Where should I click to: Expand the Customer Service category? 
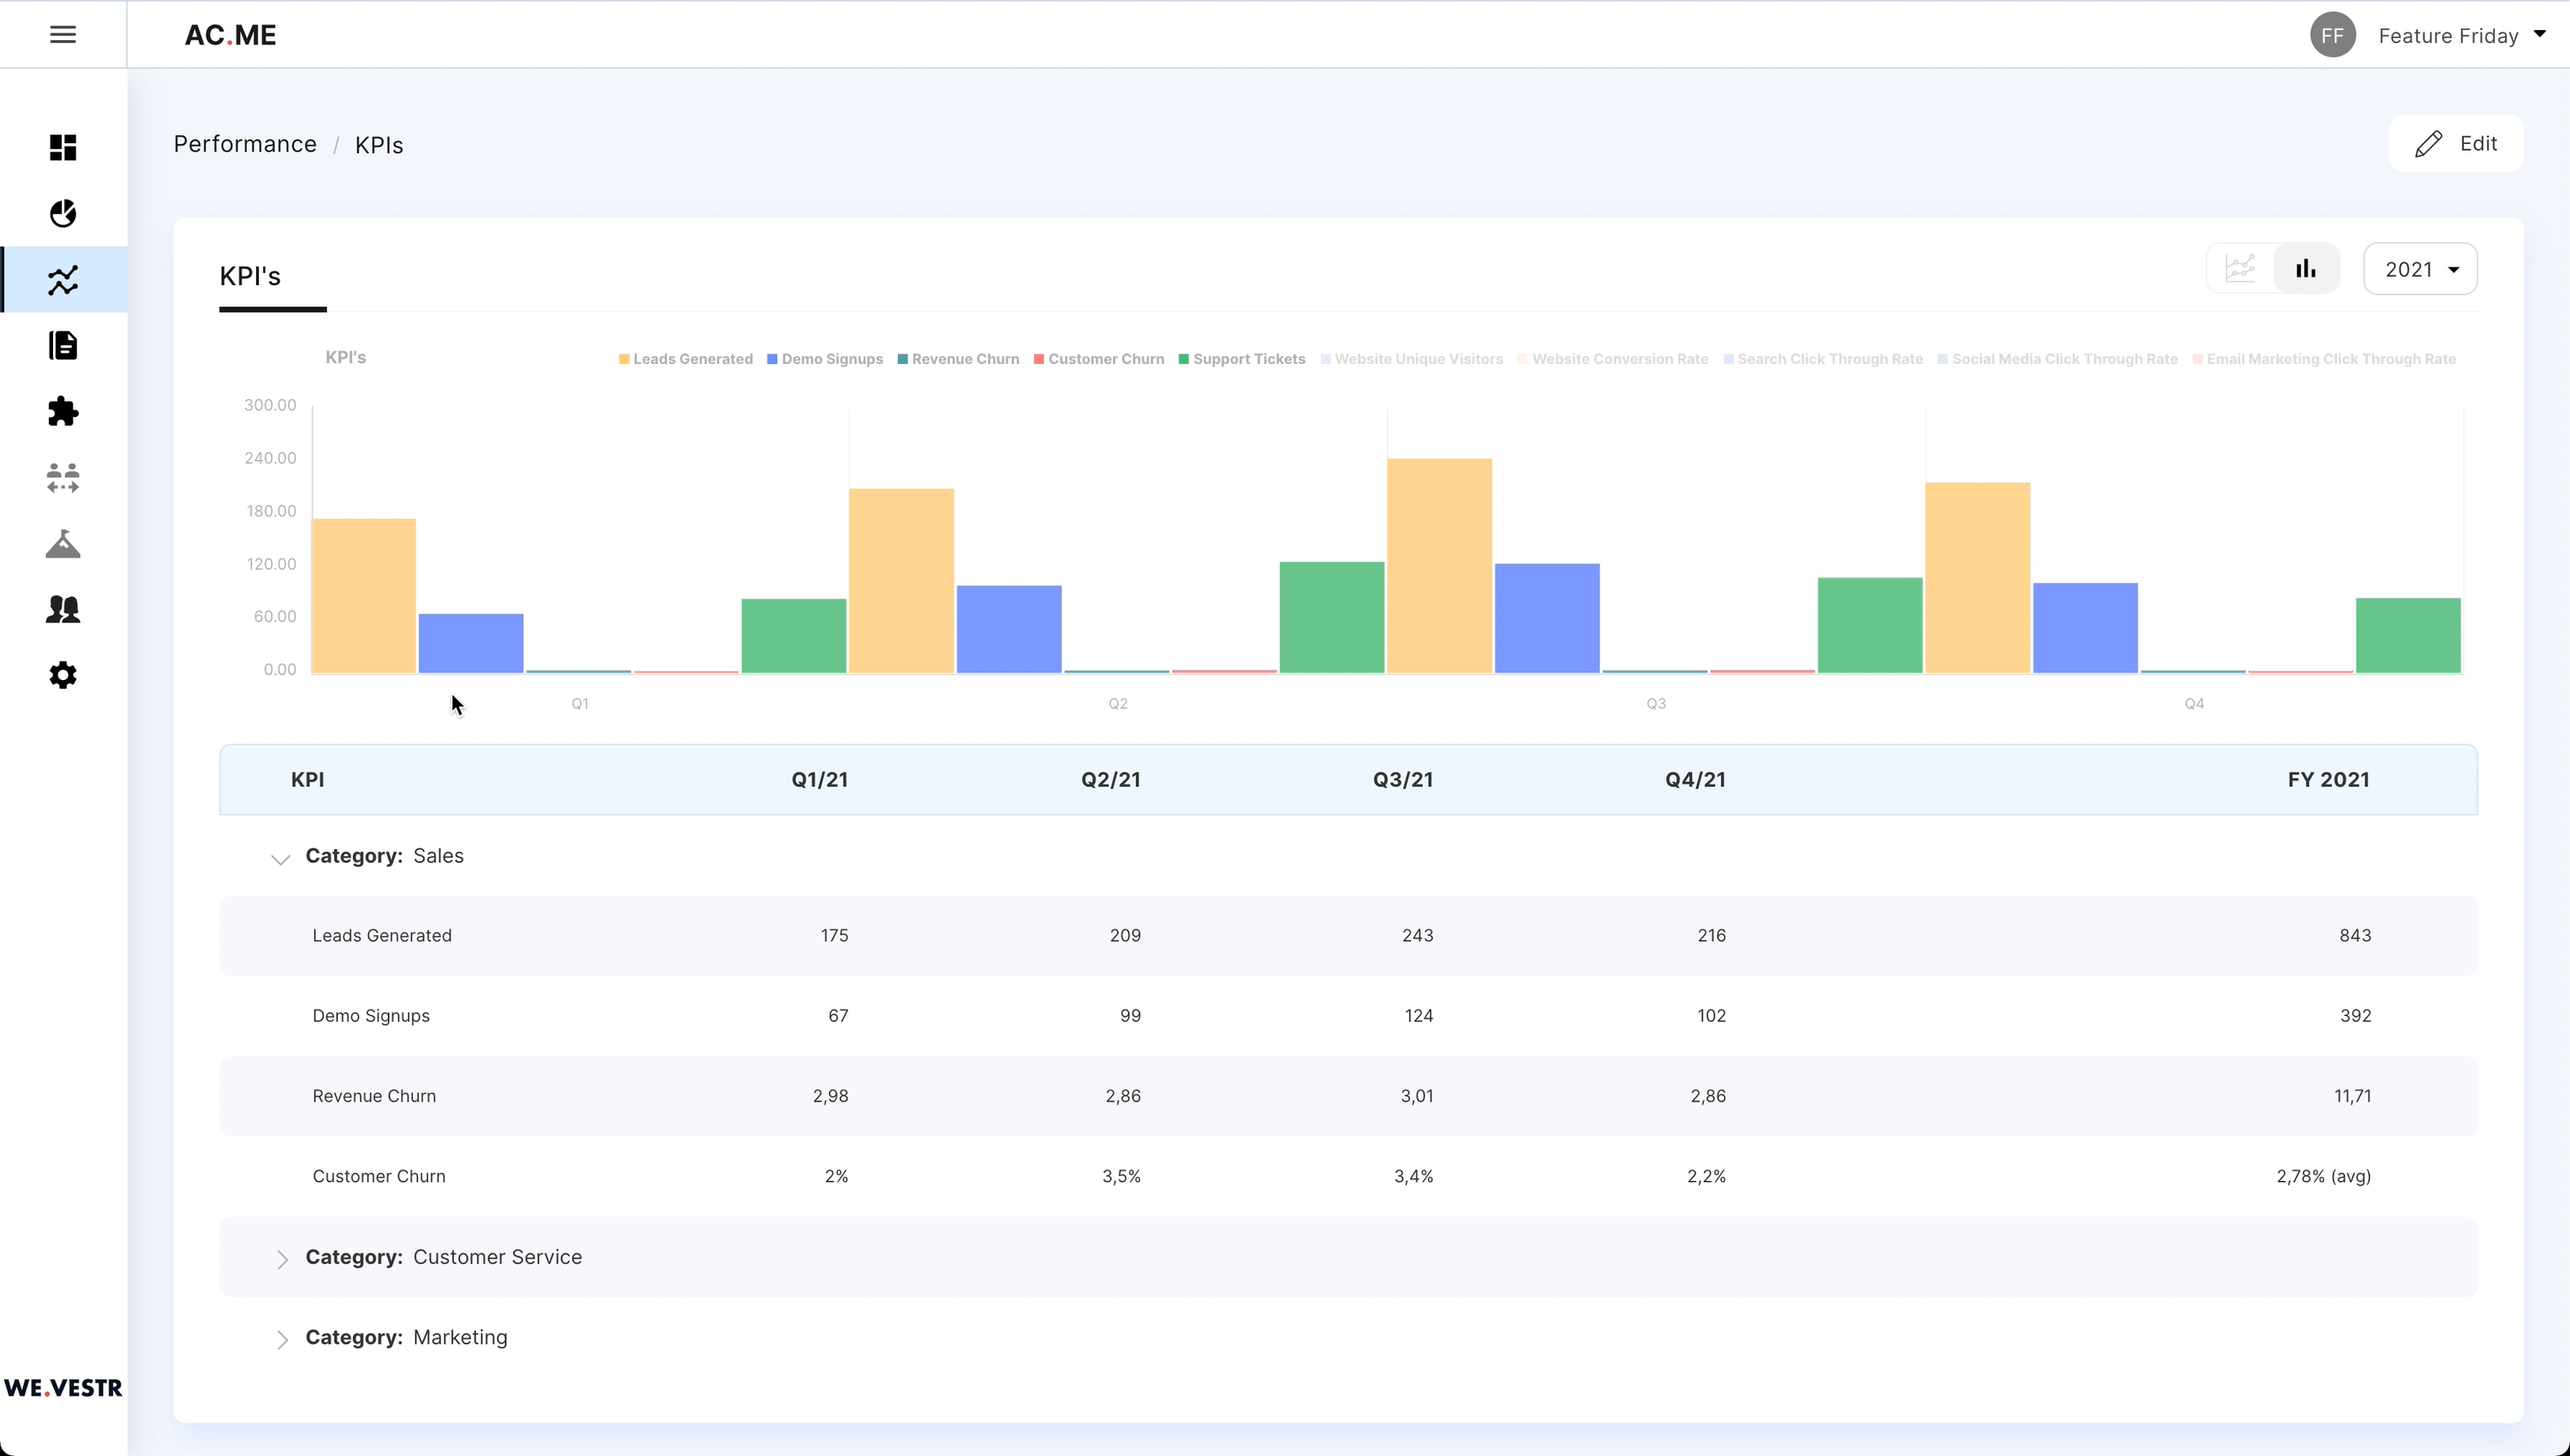click(282, 1260)
